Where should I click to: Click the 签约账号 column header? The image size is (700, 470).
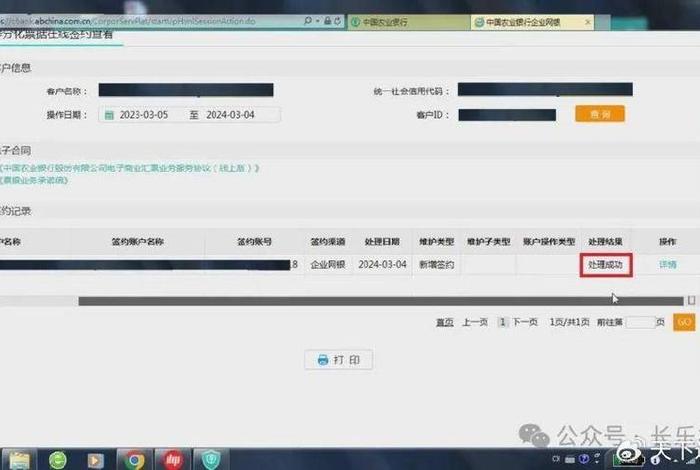[254, 242]
